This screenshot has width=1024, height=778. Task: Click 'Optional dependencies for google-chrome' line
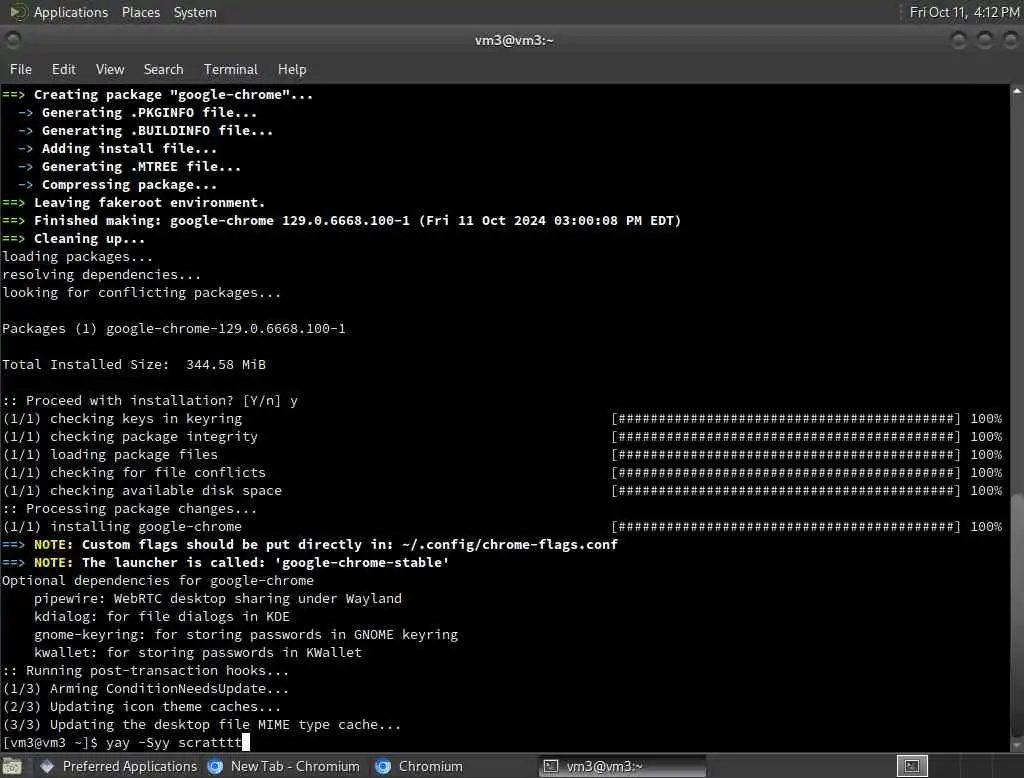158,581
